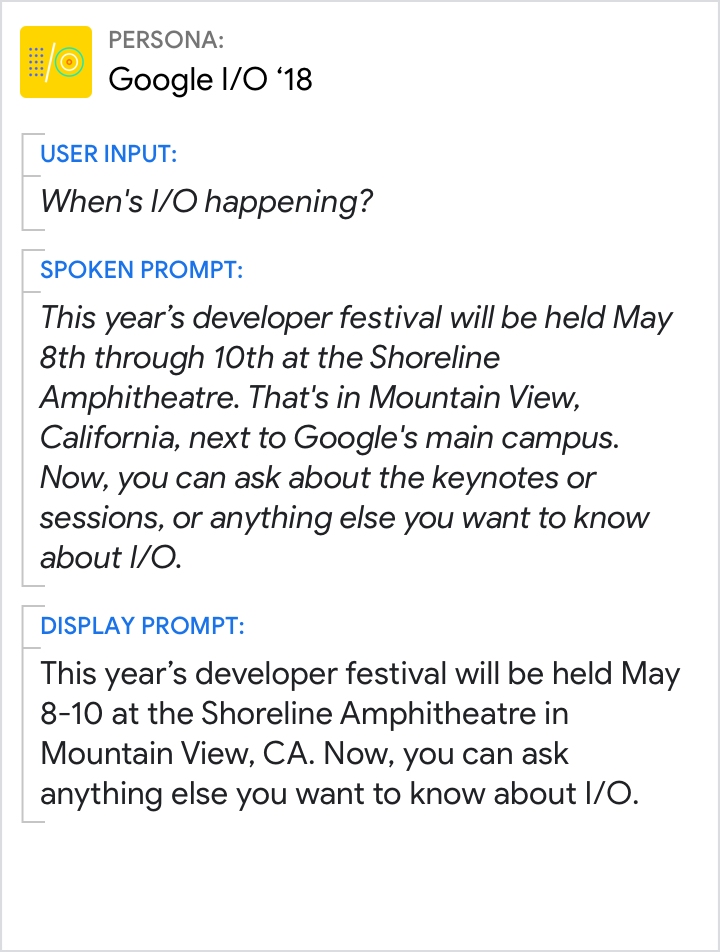Click the italic word "Amphitheatre." in the spoken prompt
The height and width of the screenshot is (952, 720).
(137, 398)
